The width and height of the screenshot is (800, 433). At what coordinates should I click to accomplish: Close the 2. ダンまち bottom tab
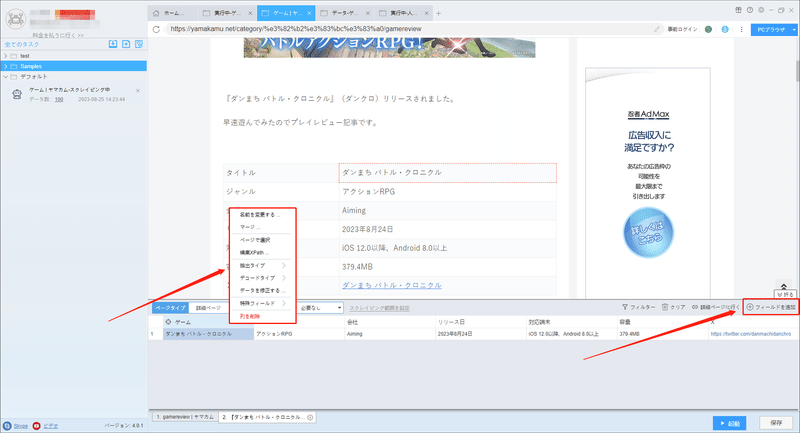310,417
